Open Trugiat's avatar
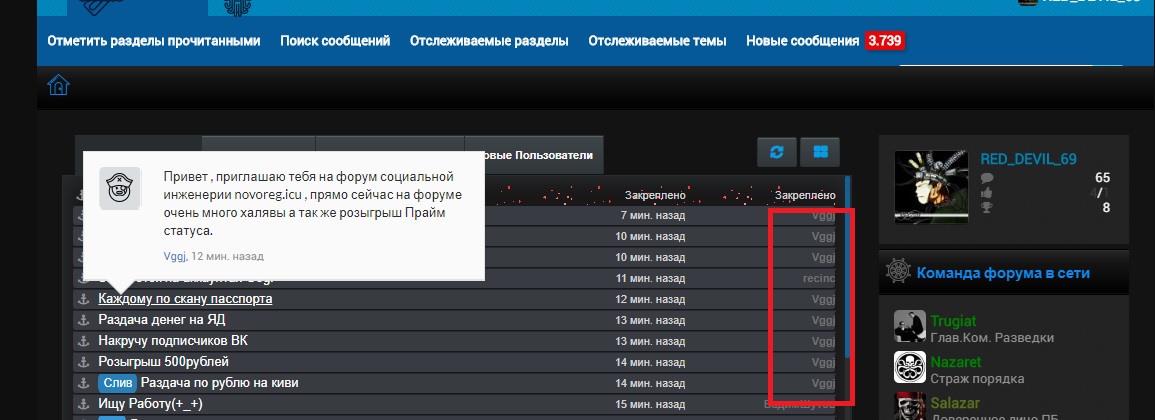The image size is (1155, 420). click(910, 326)
